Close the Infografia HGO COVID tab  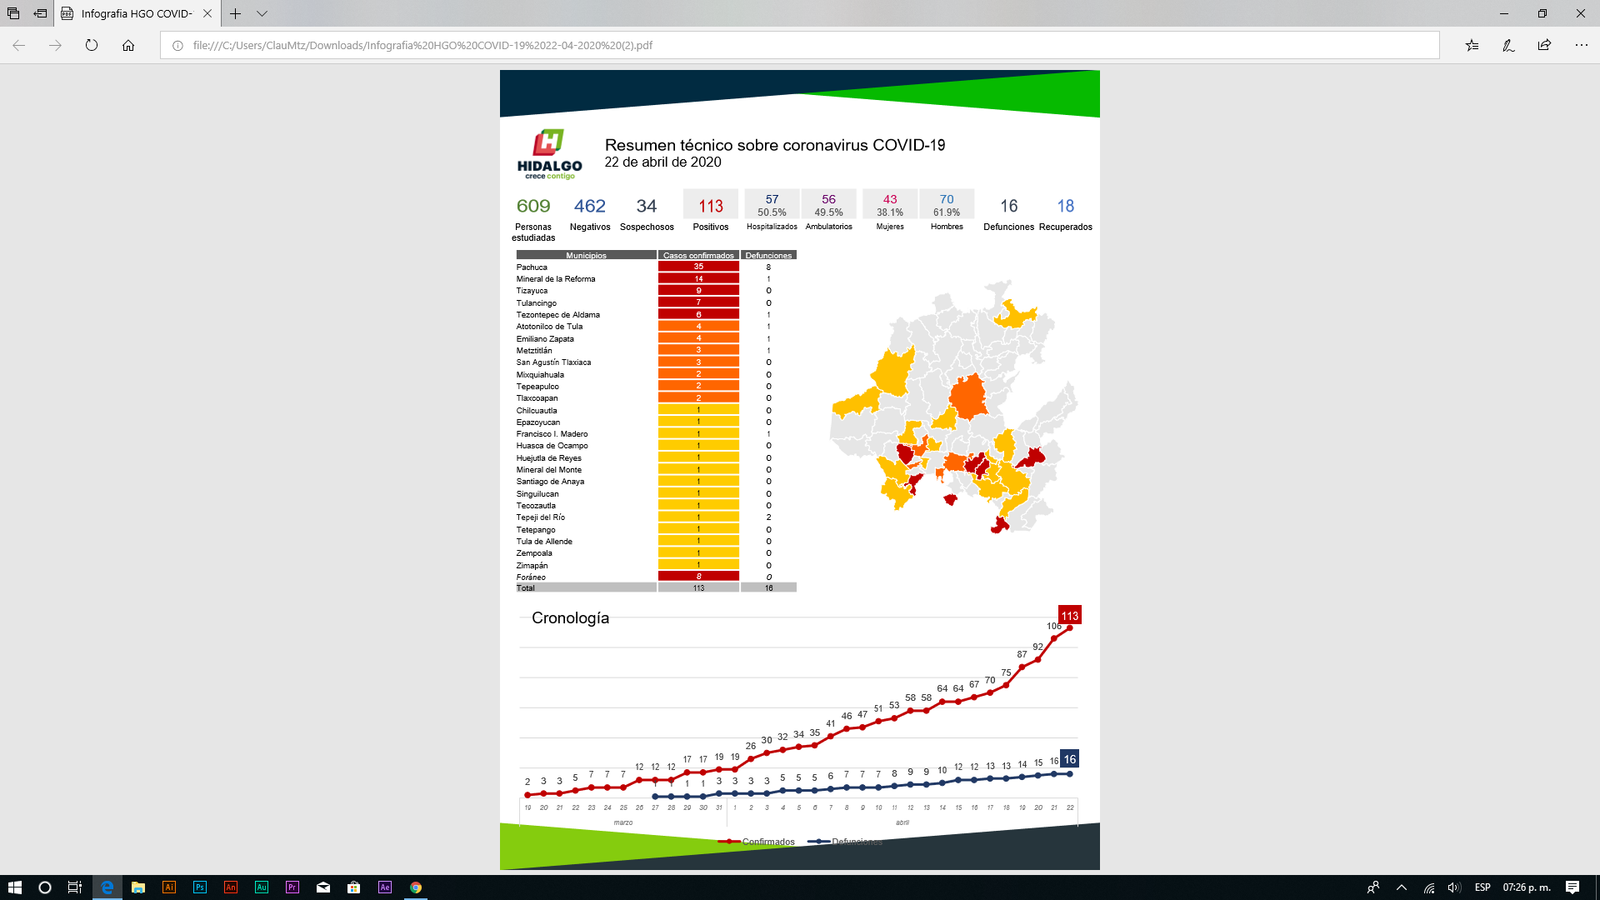[207, 14]
